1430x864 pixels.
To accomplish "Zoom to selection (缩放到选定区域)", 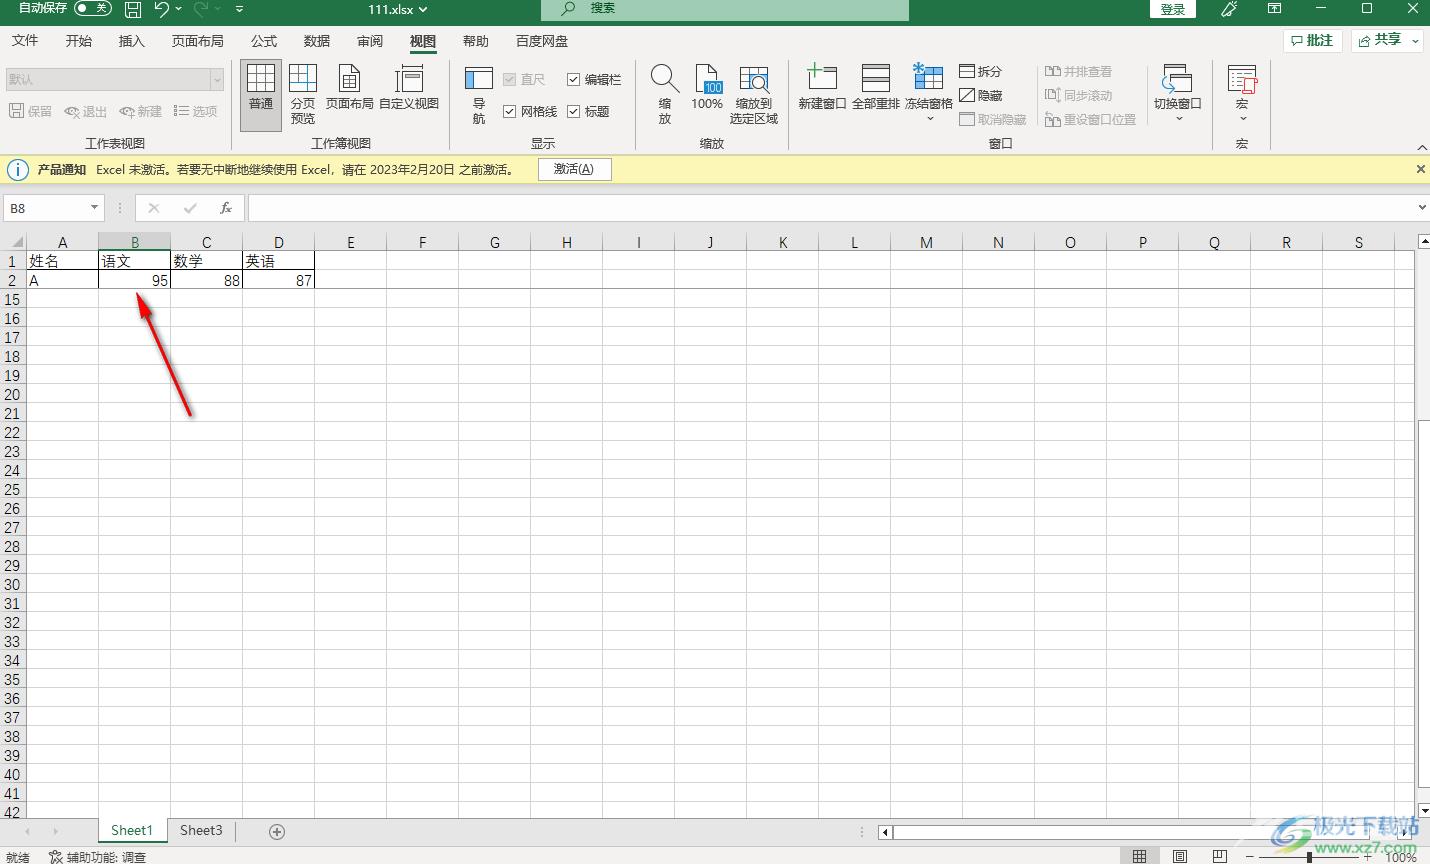I will coord(754,93).
